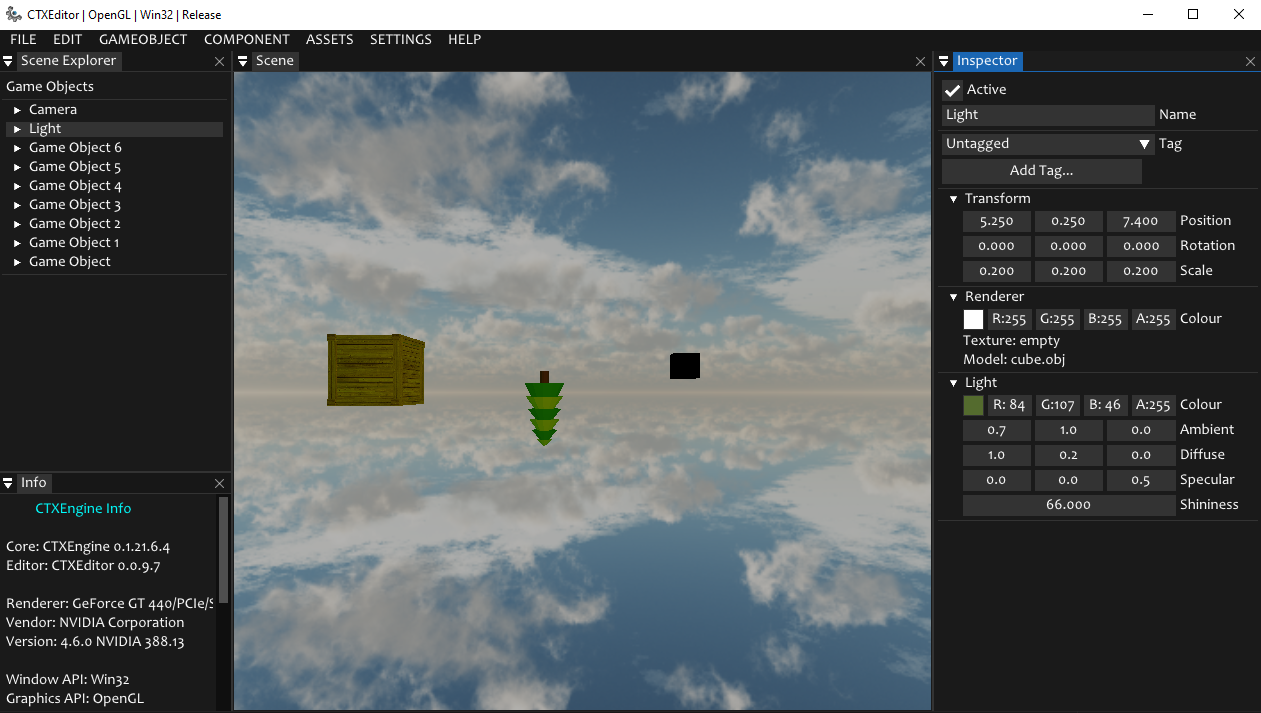The image size is (1261, 713).
Task: Click the Info panel collapse triangle icon
Action: (x=8, y=483)
